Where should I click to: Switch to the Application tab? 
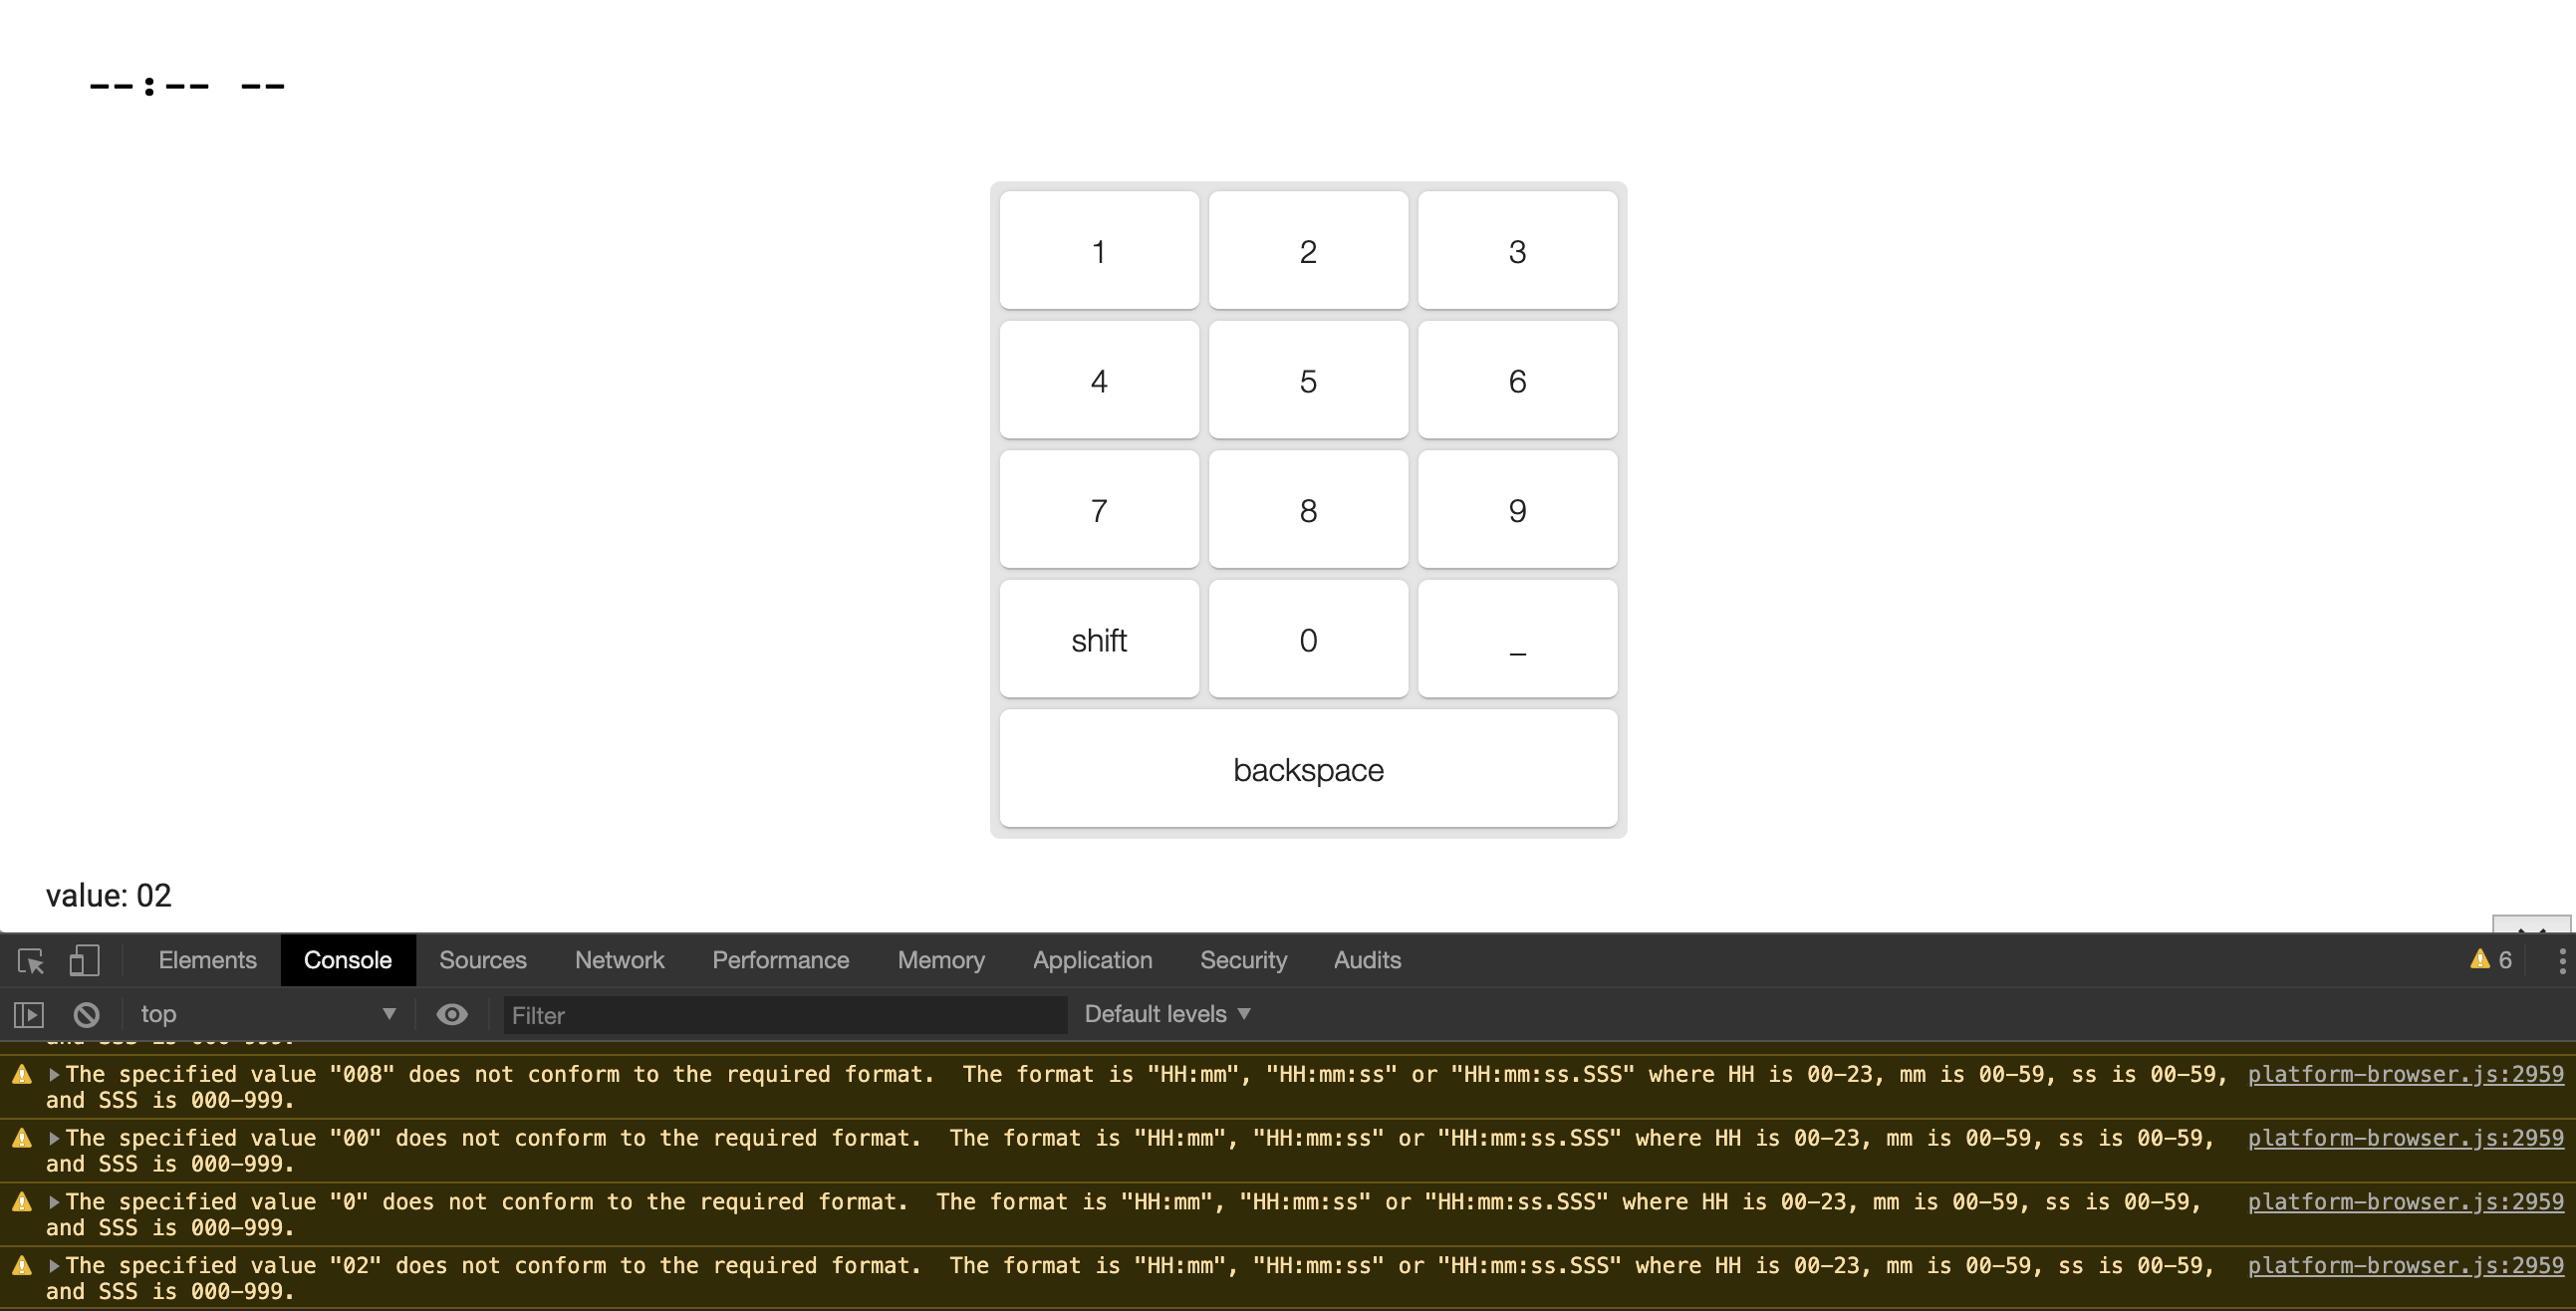pyautogui.click(x=1092, y=960)
